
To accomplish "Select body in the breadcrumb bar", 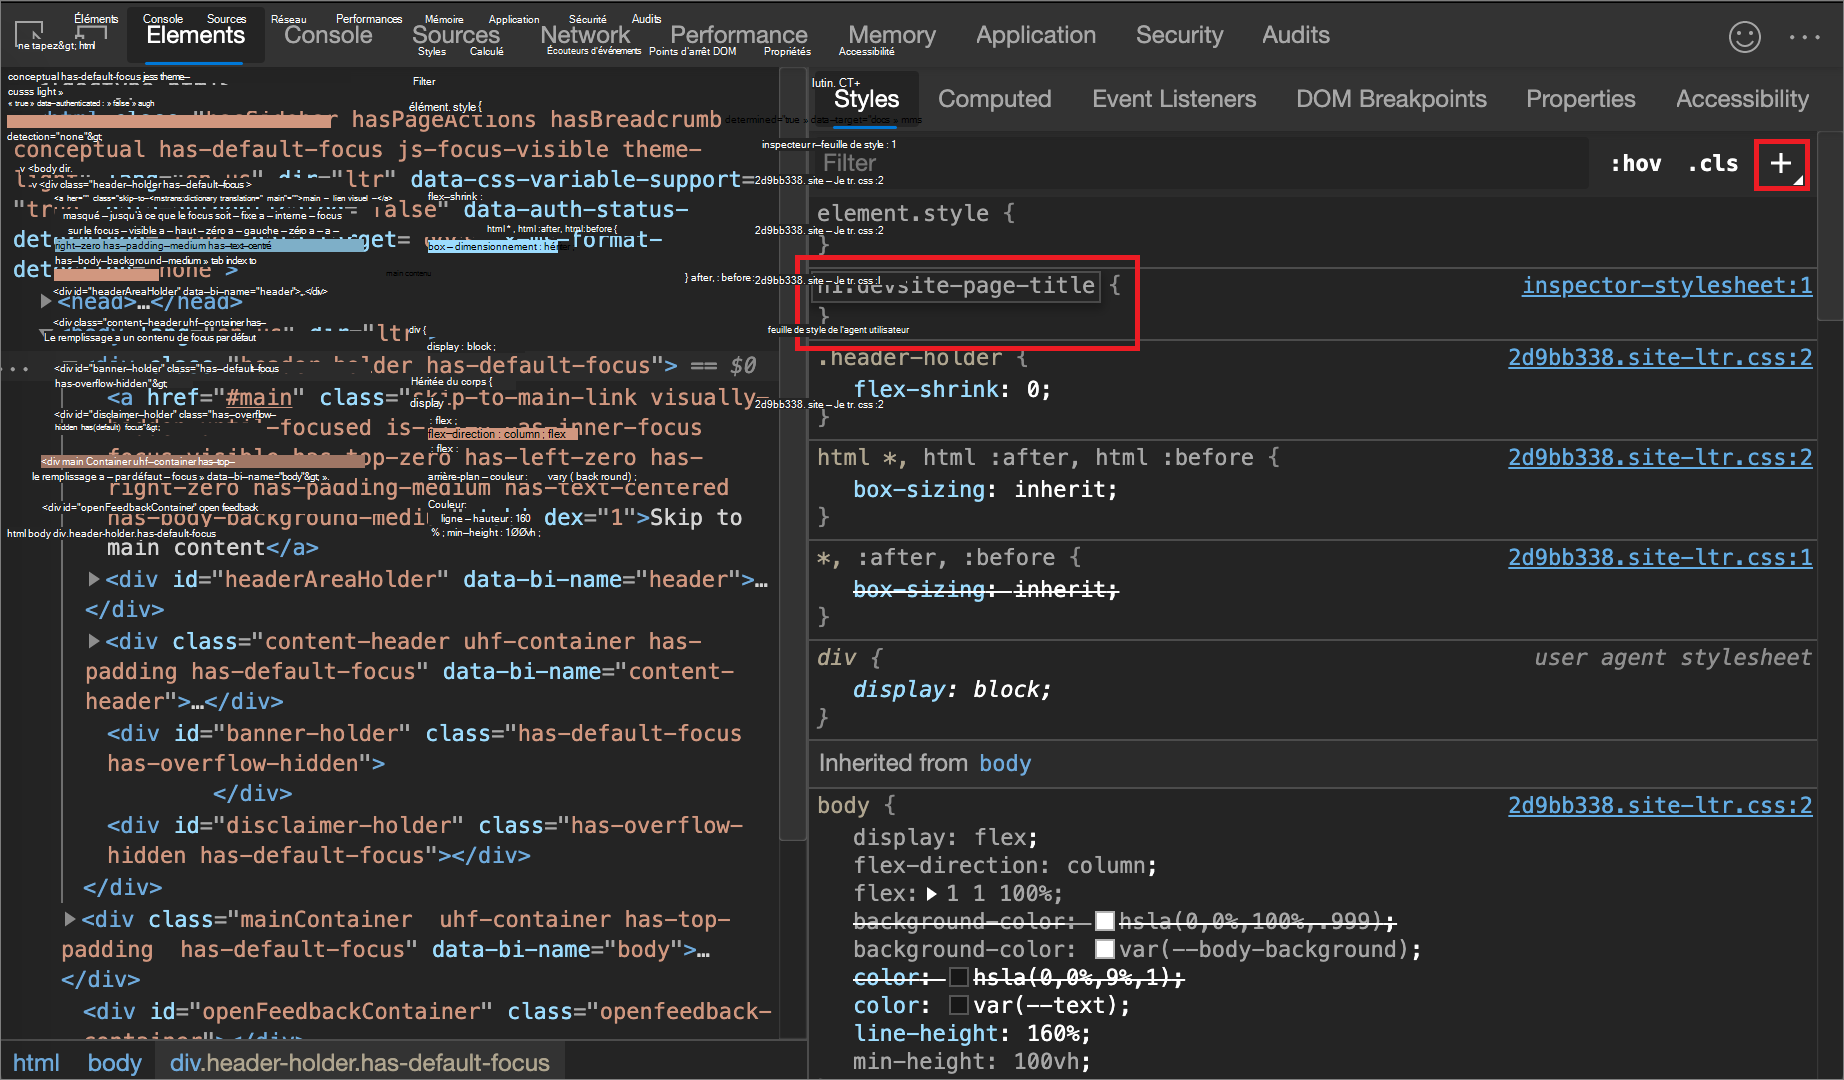I will 114,1062.
